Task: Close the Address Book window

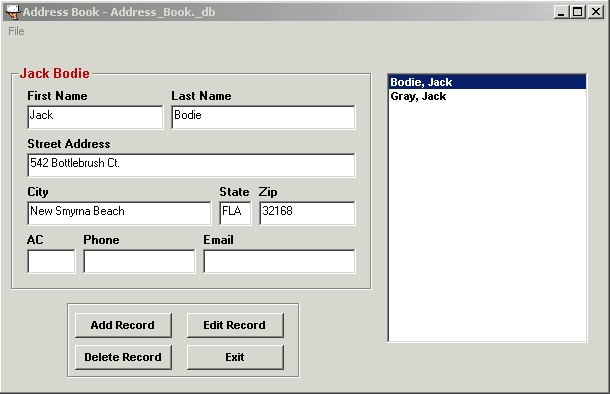Action: [596, 12]
